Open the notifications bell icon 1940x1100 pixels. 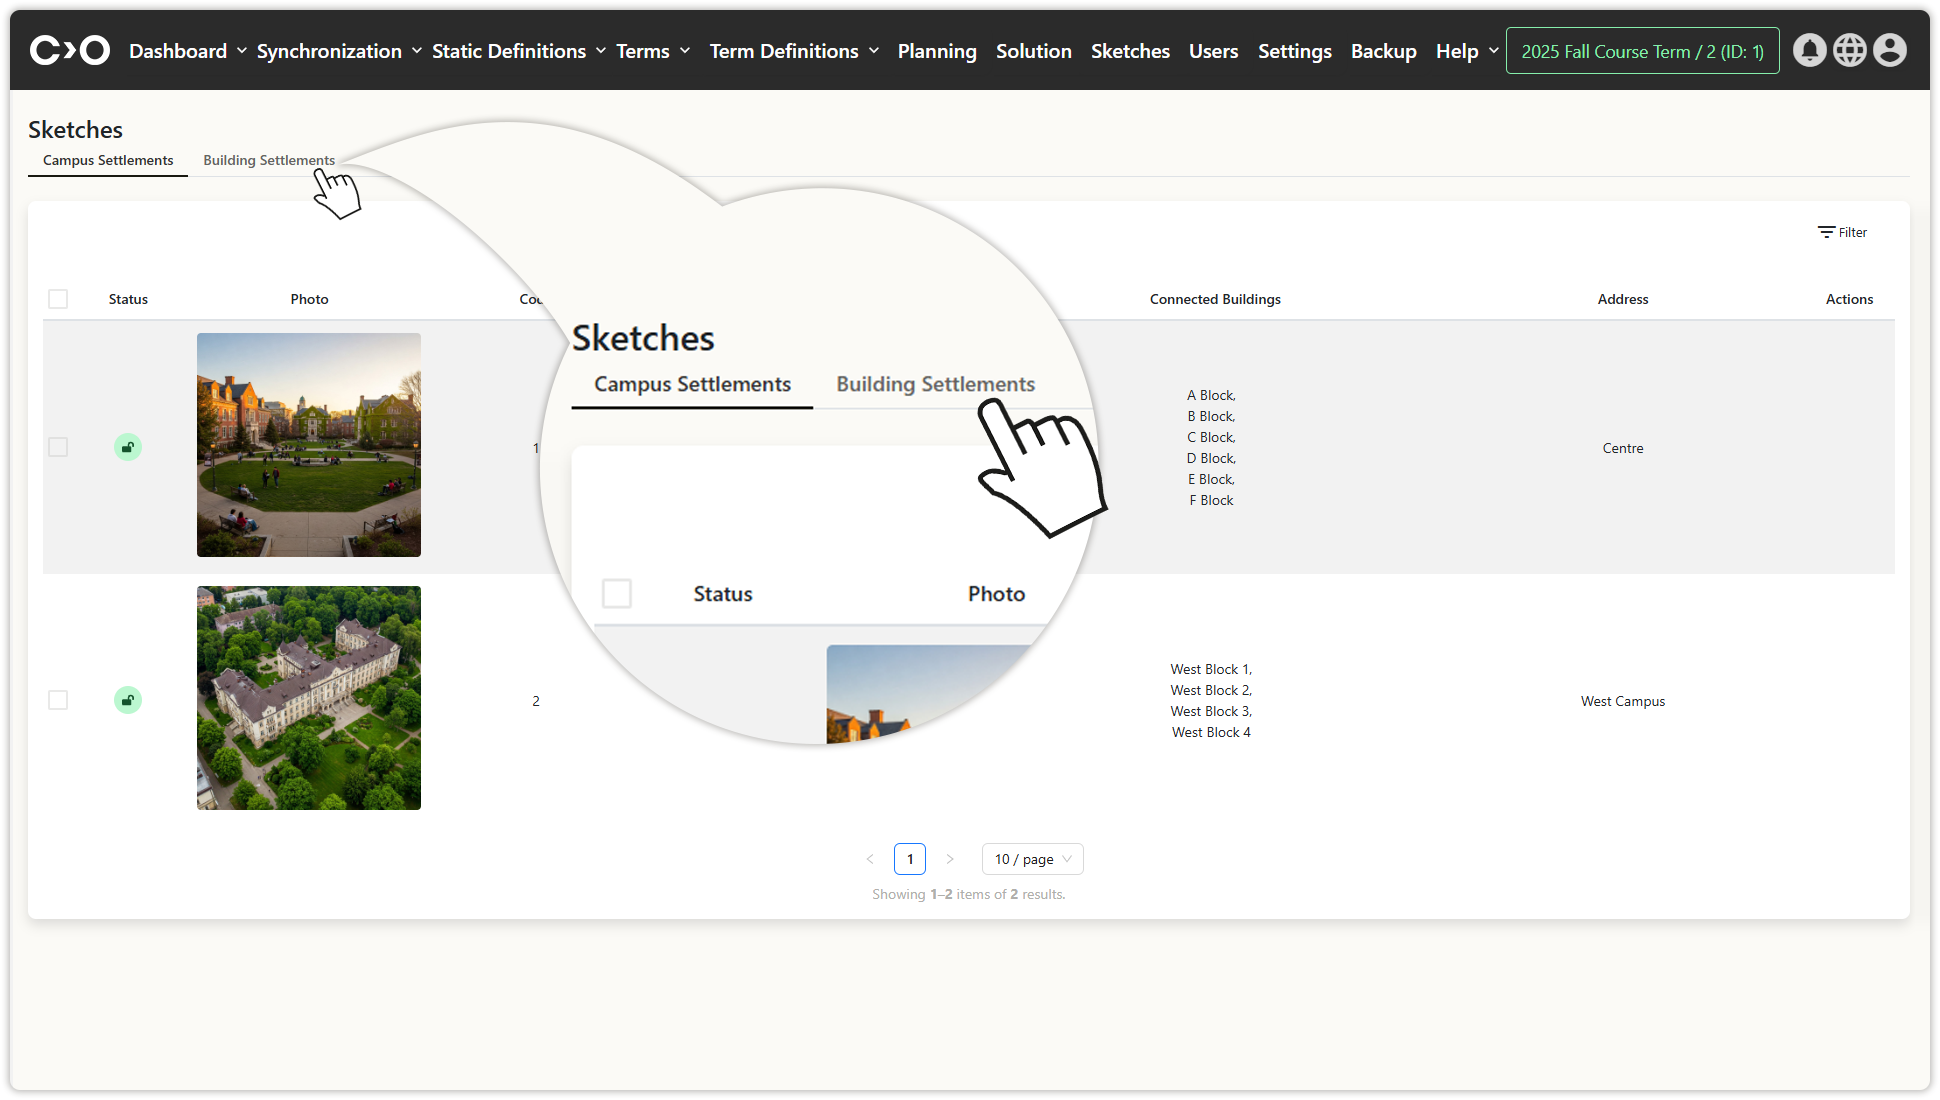pyautogui.click(x=1809, y=50)
